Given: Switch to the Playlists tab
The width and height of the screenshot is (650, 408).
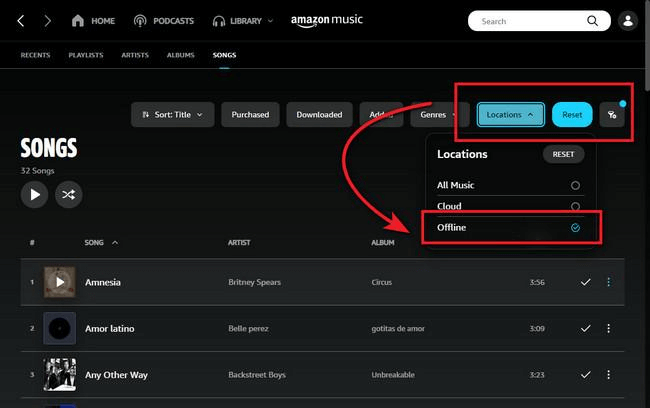Looking at the screenshot, I should pos(85,56).
